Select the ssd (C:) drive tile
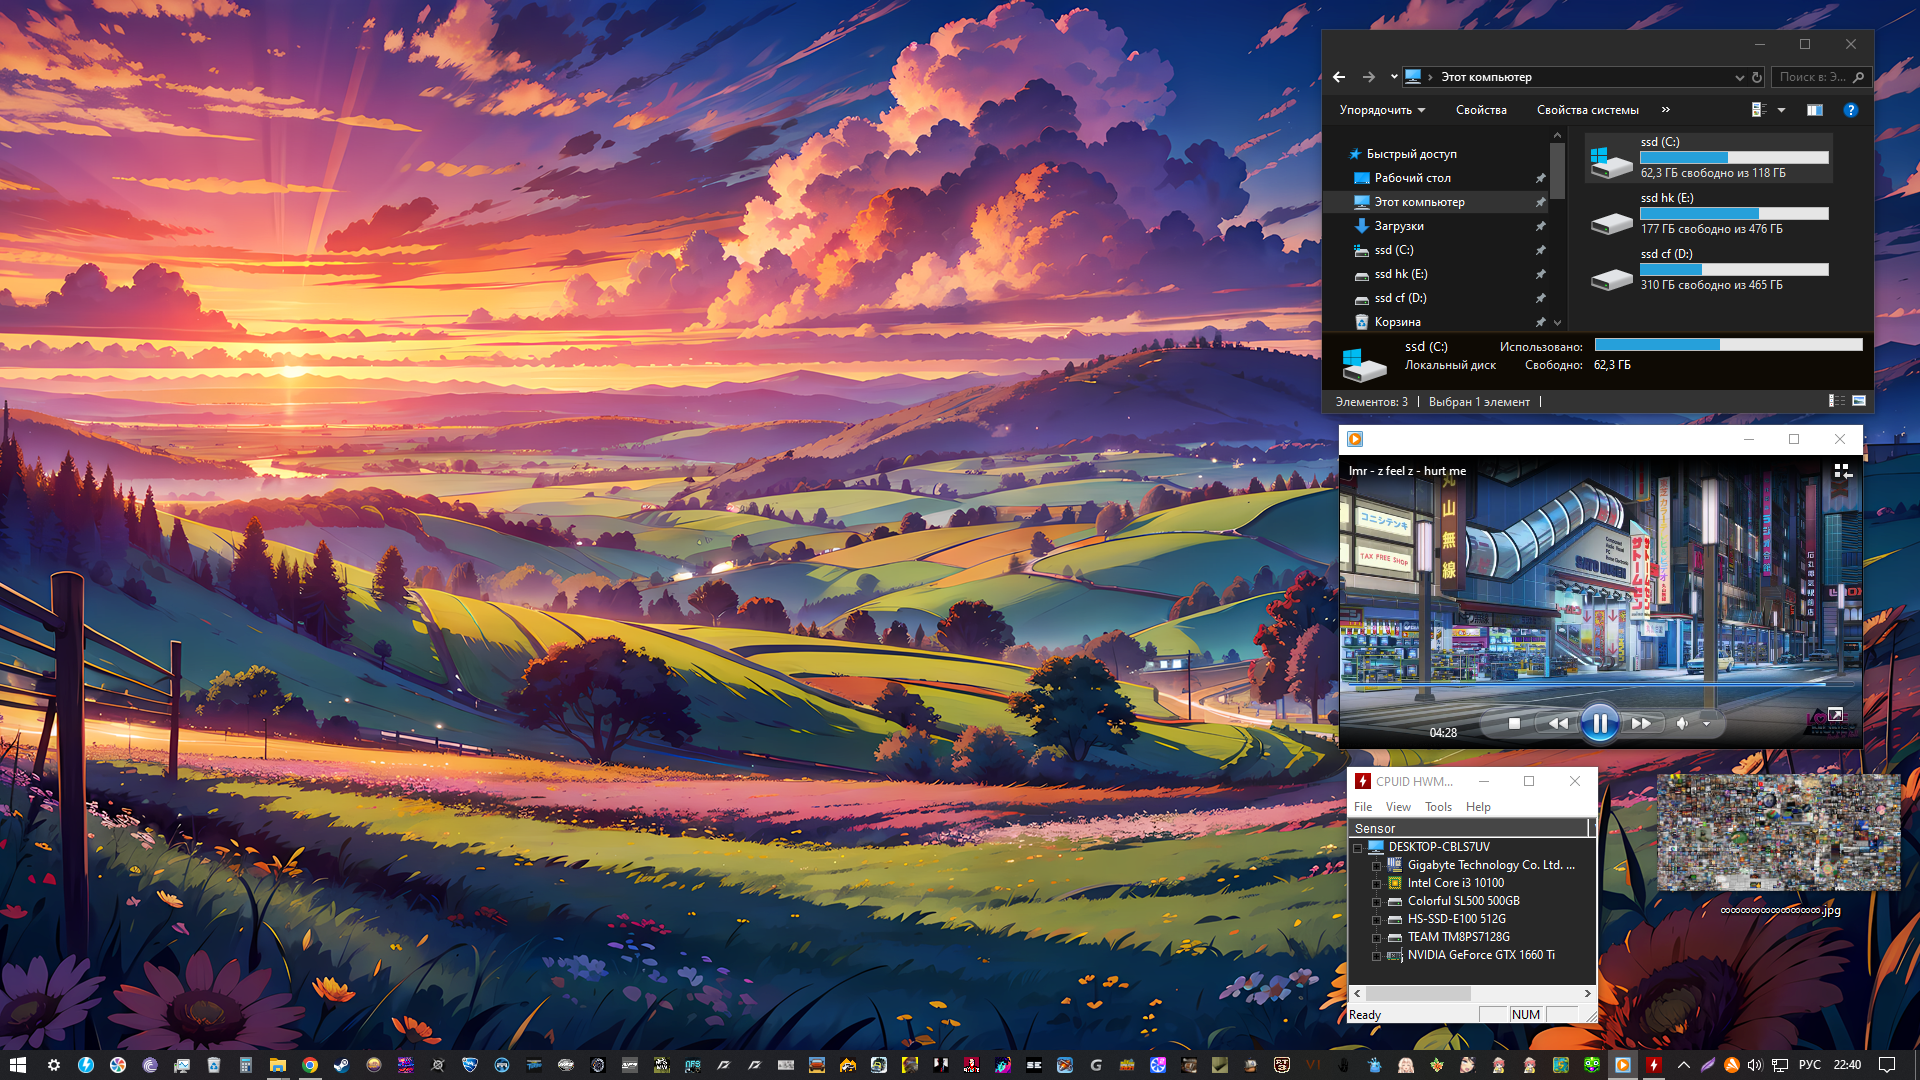This screenshot has height=1080, width=1920. 1709,158
